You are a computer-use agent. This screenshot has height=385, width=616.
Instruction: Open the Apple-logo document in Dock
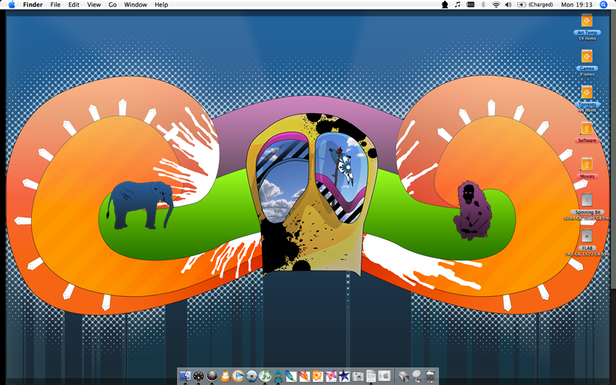click(x=384, y=376)
